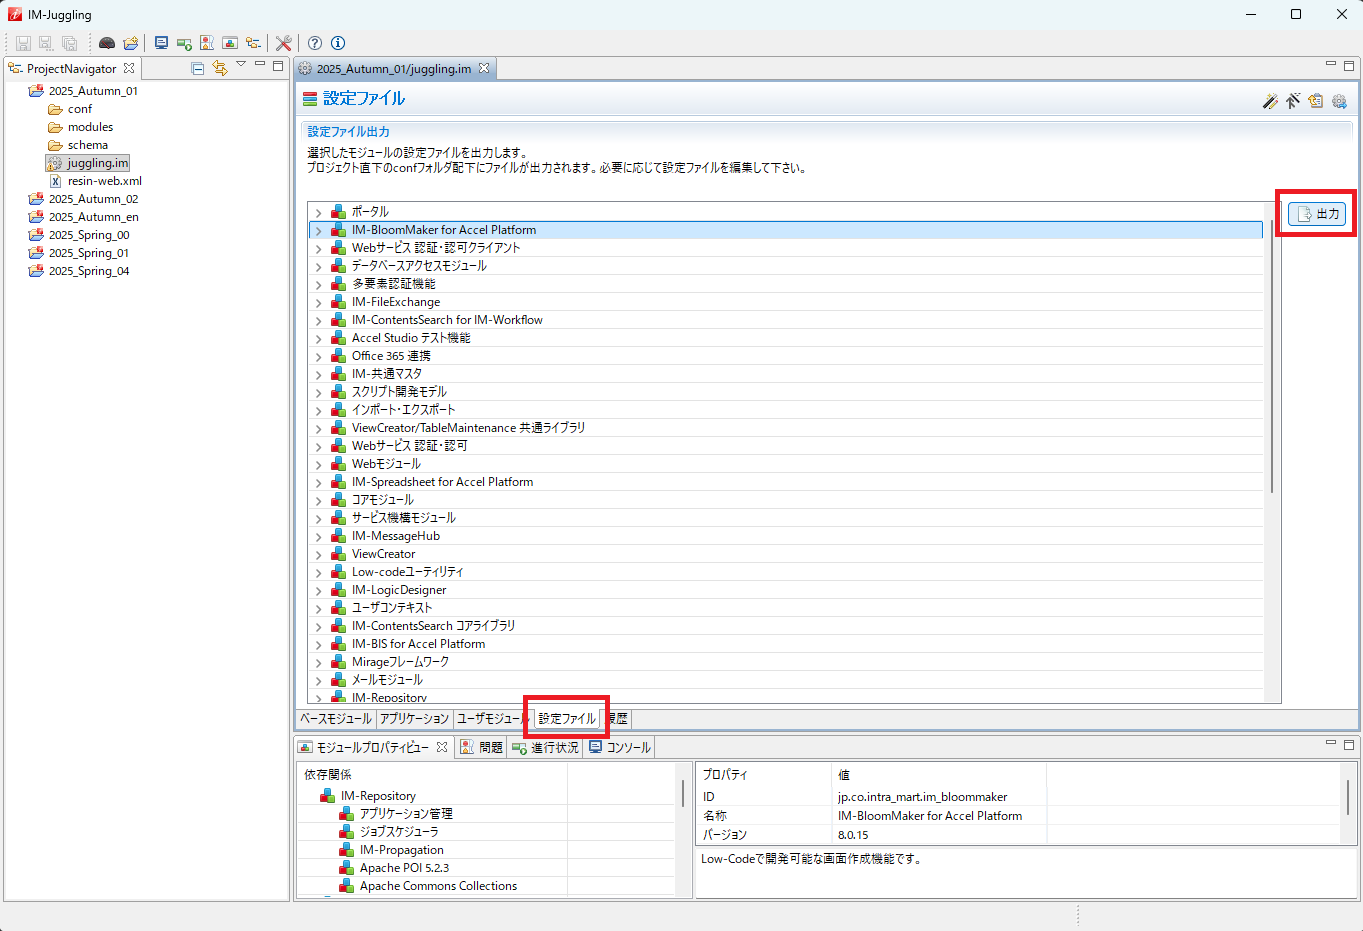The height and width of the screenshot is (931, 1363).
Task: Switch to the ベースモジュール tab
Action: (336, 719)
